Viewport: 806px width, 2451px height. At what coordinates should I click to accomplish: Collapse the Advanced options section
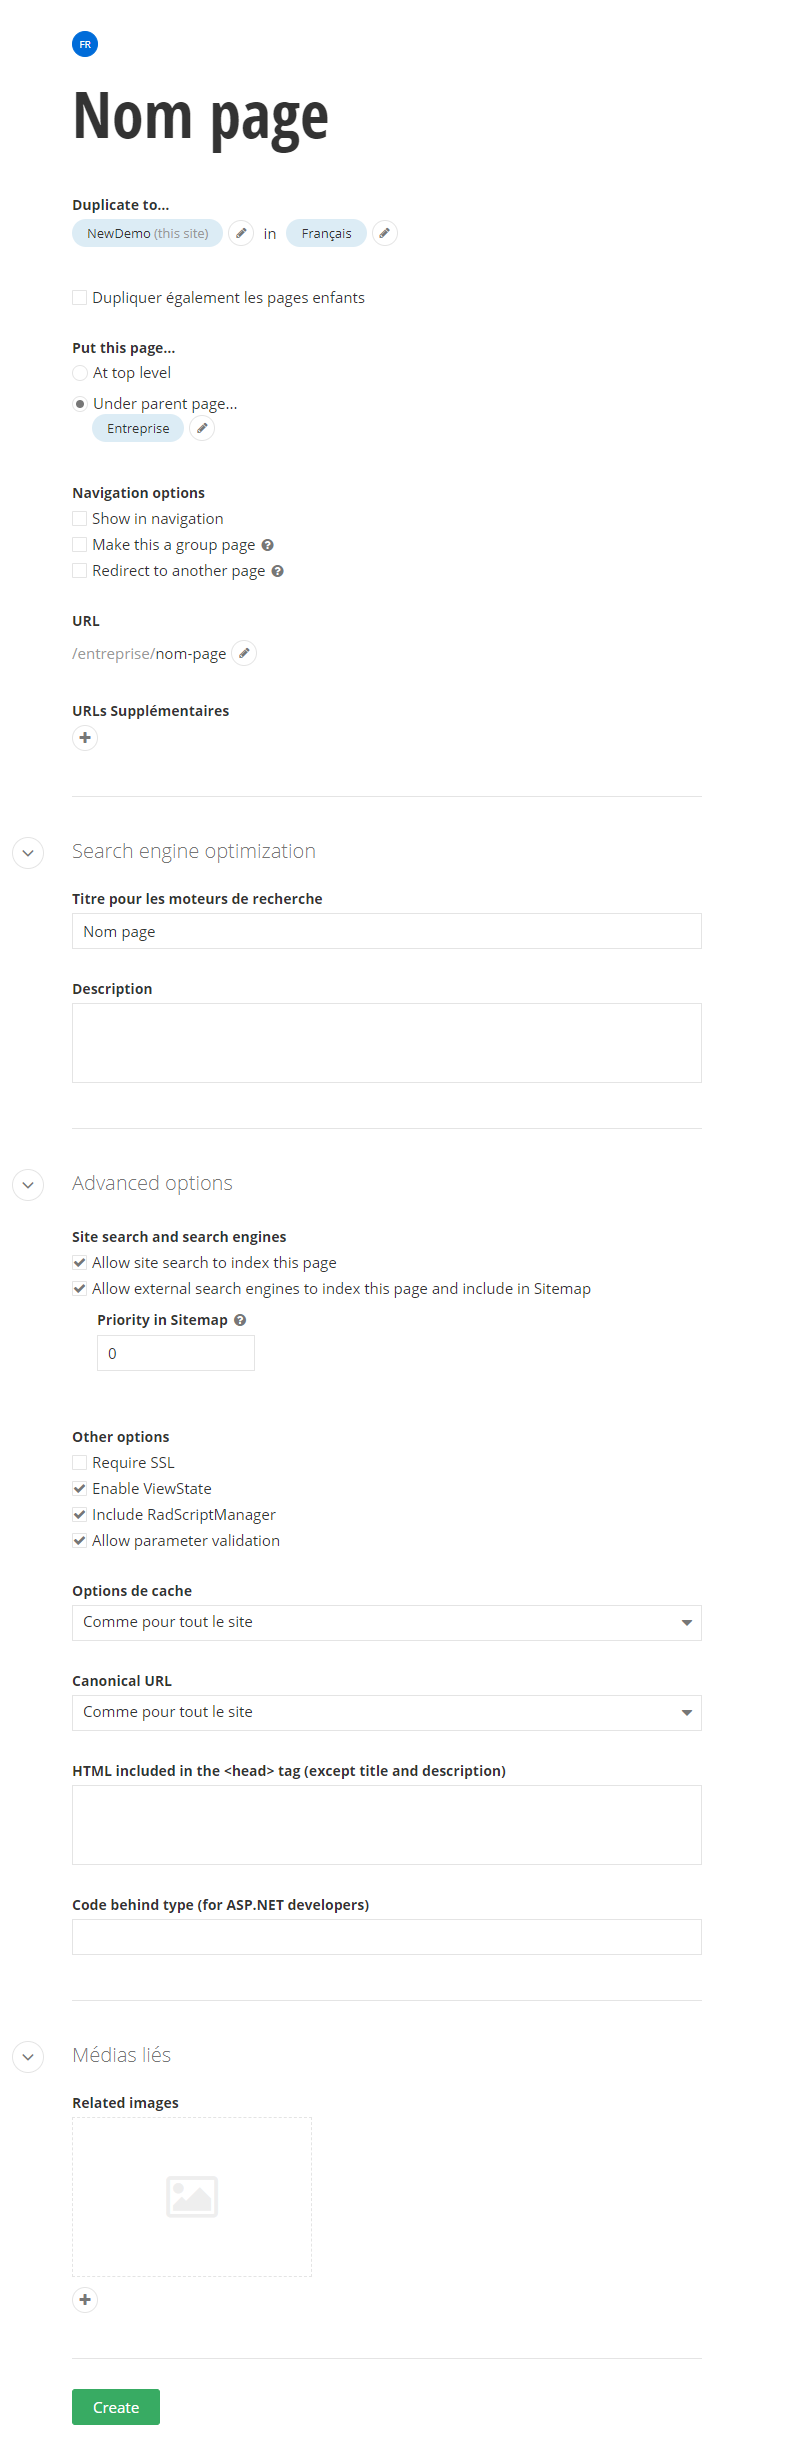(28, 1185)
